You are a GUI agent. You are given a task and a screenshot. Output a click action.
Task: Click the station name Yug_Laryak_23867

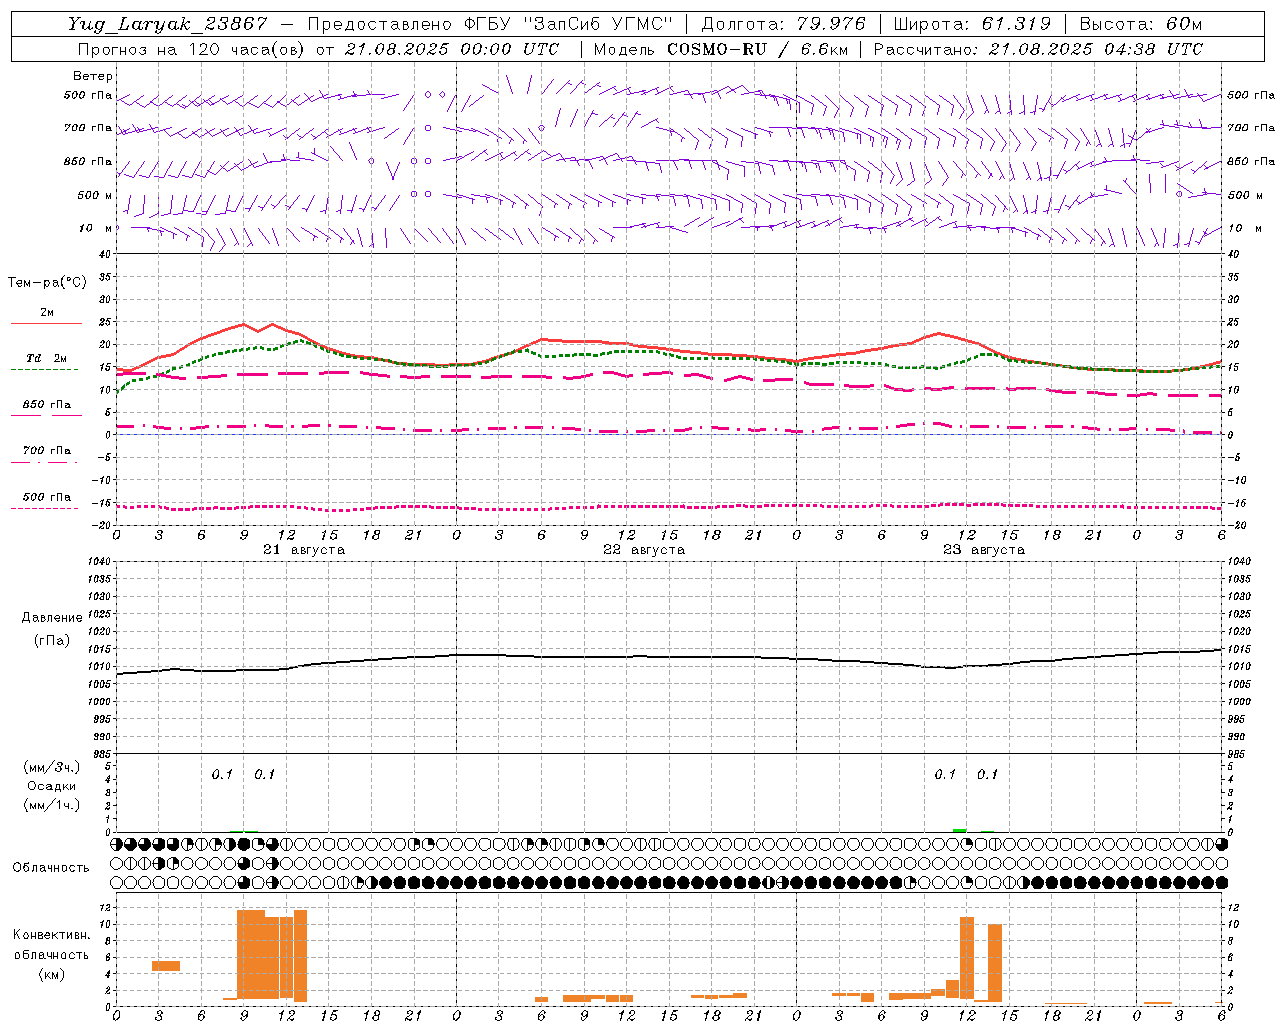pyautogui.click(x=167, y=24)
